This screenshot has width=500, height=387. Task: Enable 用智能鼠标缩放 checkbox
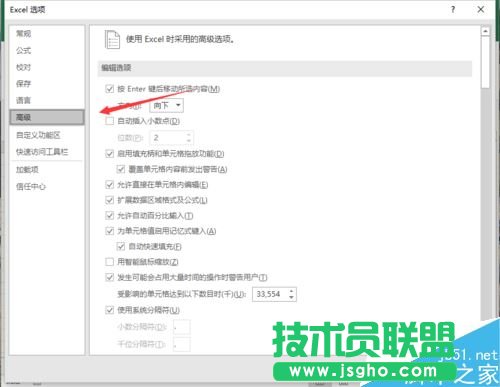click(109, 262)
